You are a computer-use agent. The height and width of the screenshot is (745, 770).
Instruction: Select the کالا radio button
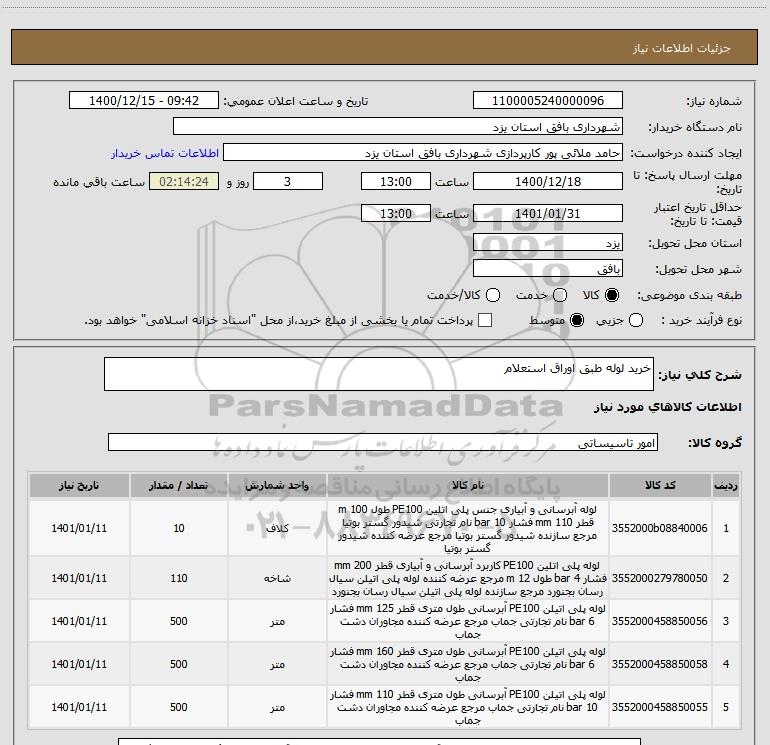coord(612,295)
